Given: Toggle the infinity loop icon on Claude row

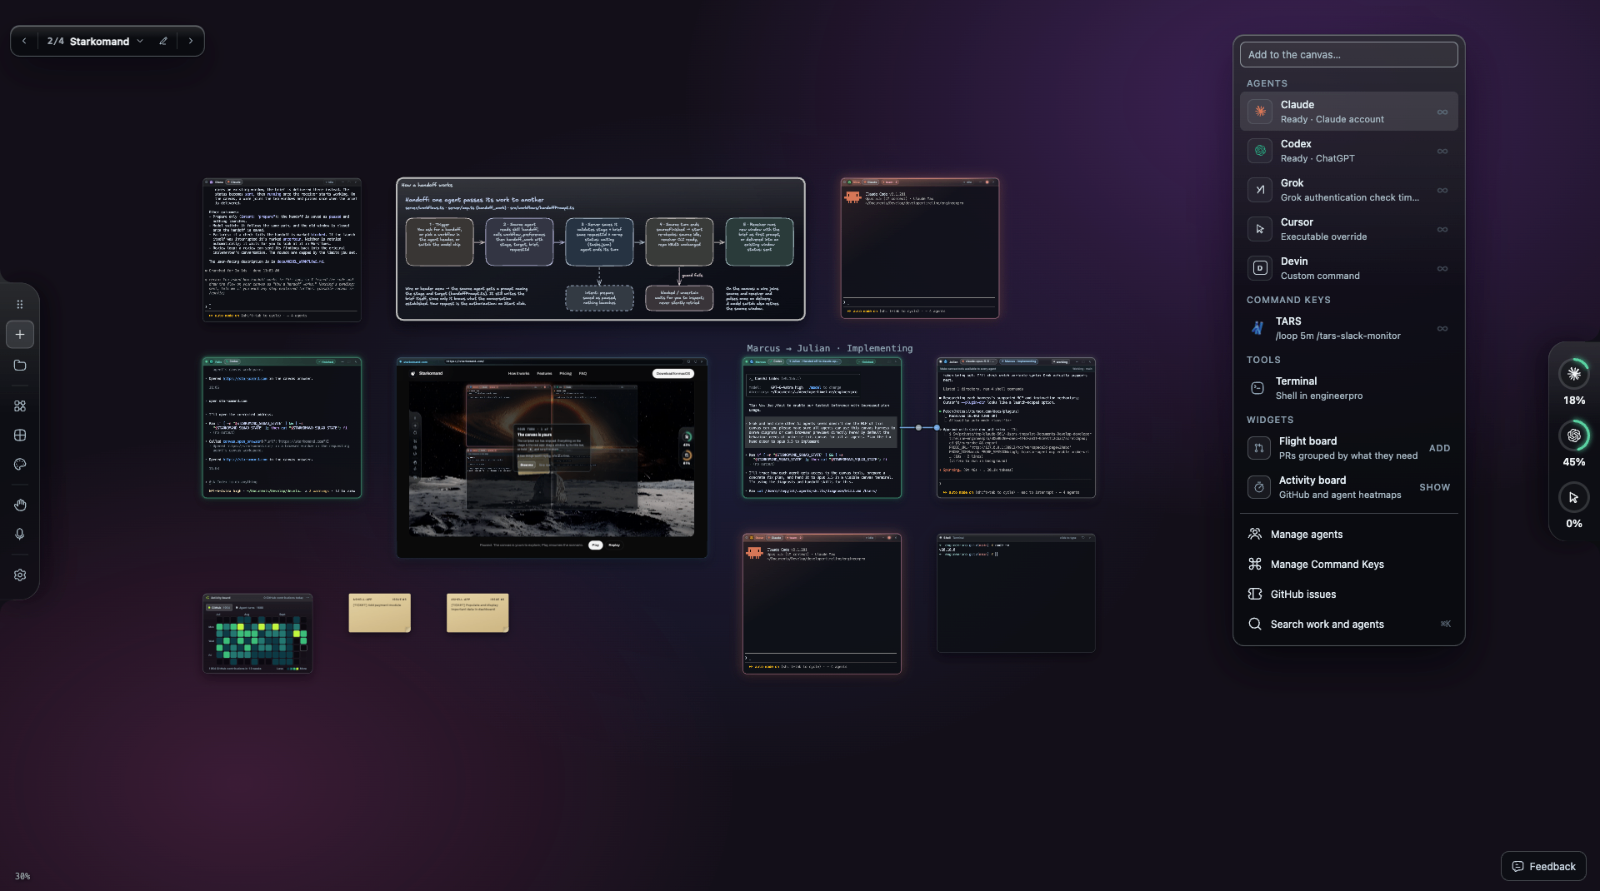Looking at the screenshot, I should [x=1442, y=112].
